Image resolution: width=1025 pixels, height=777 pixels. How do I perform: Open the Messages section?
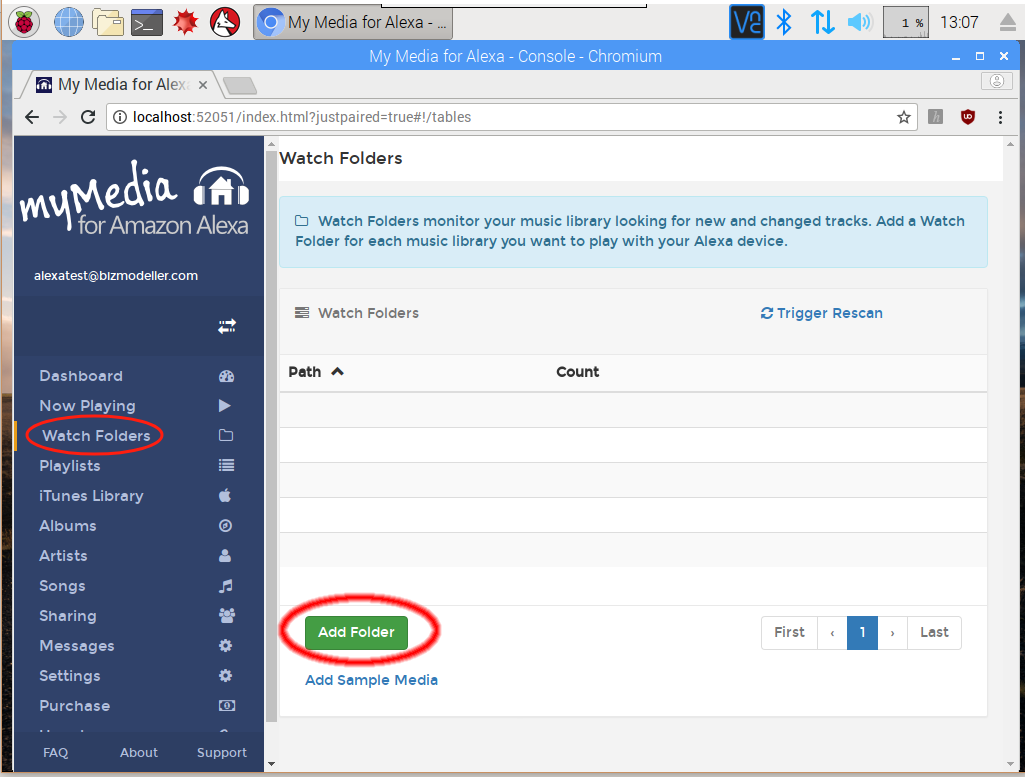pyautogui.click(x=77, y=646)
